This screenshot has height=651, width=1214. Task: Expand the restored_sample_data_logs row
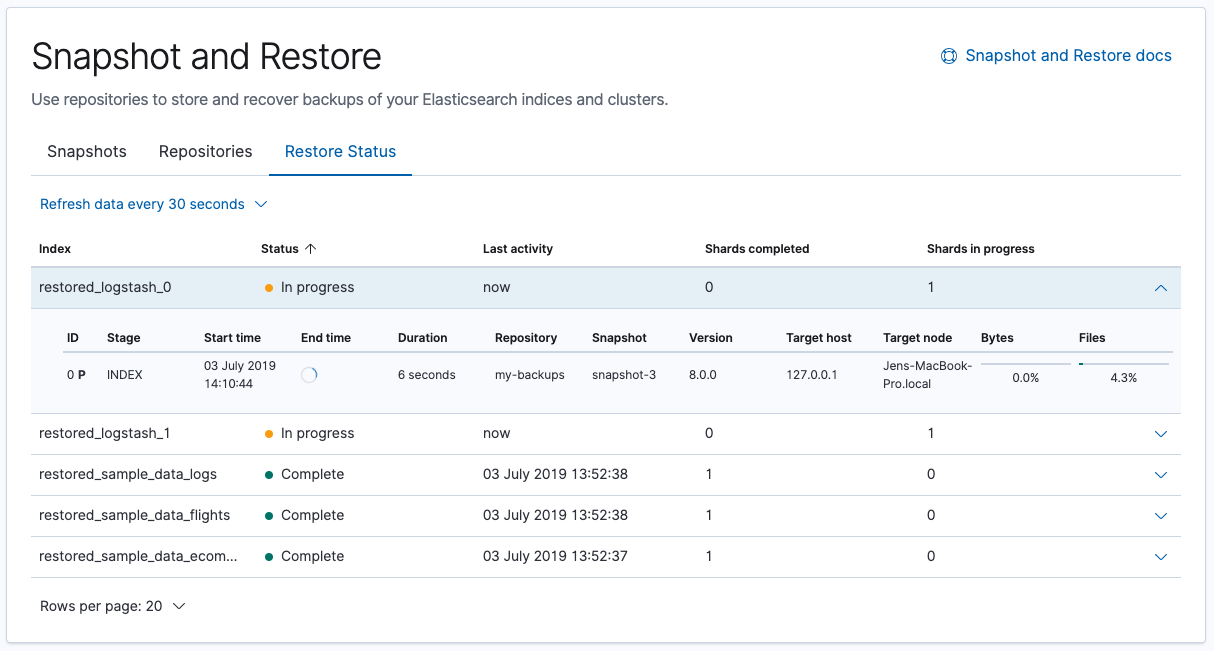pos(1160,475)
